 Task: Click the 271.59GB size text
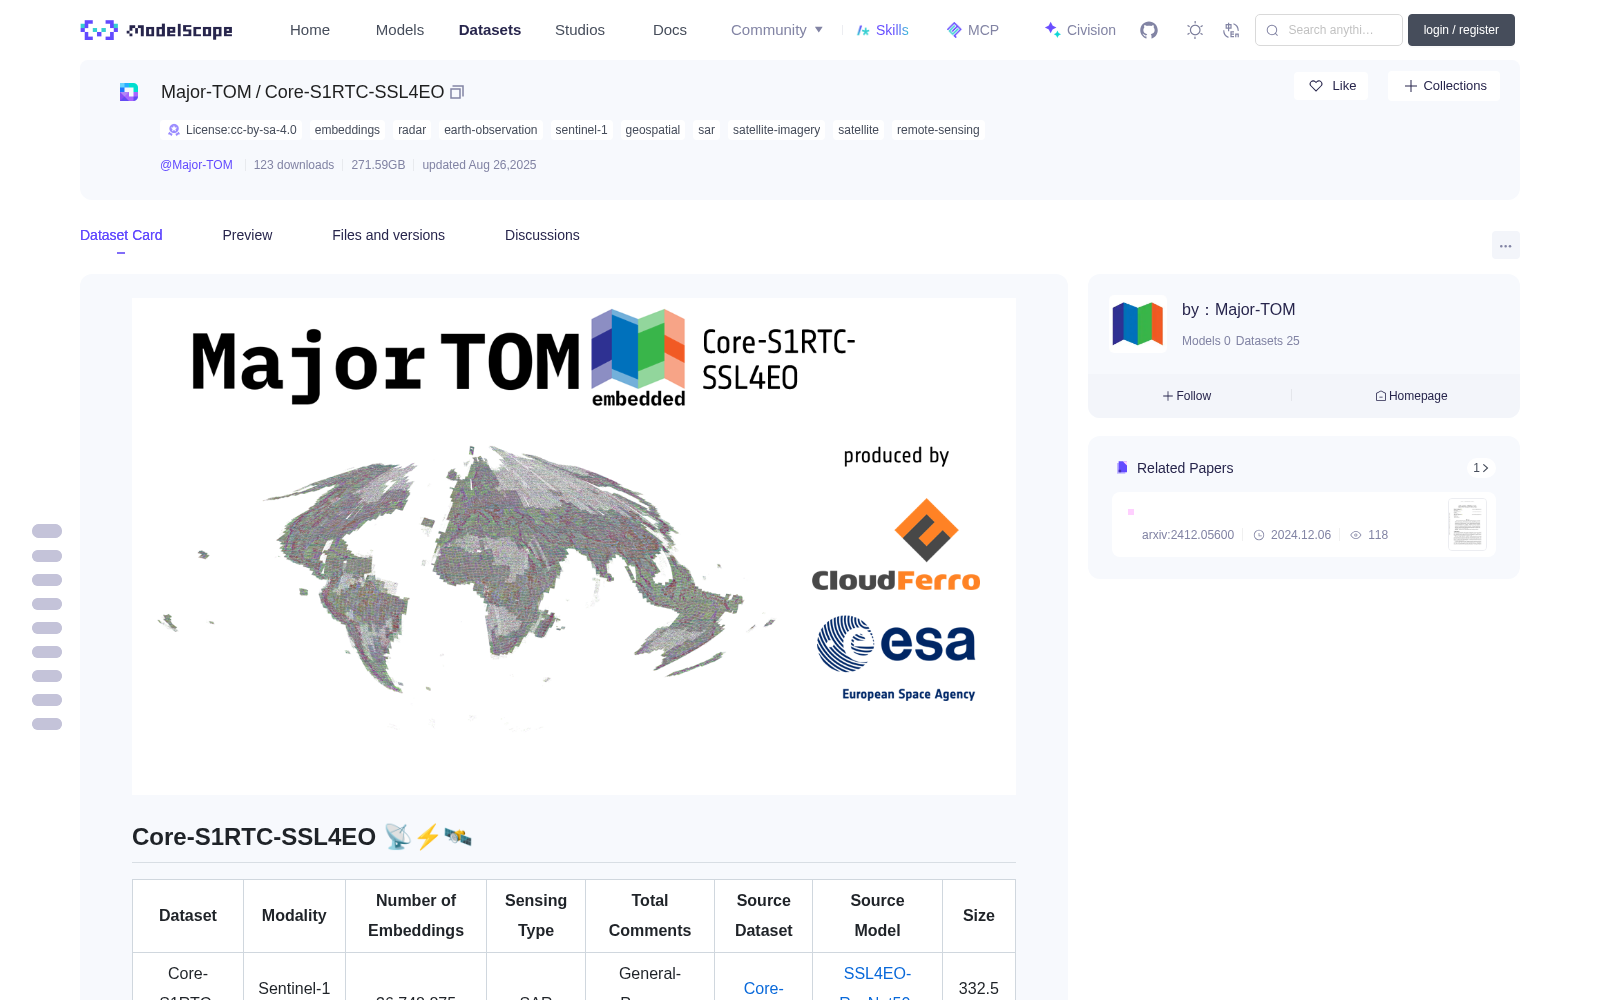pos(378,165)
